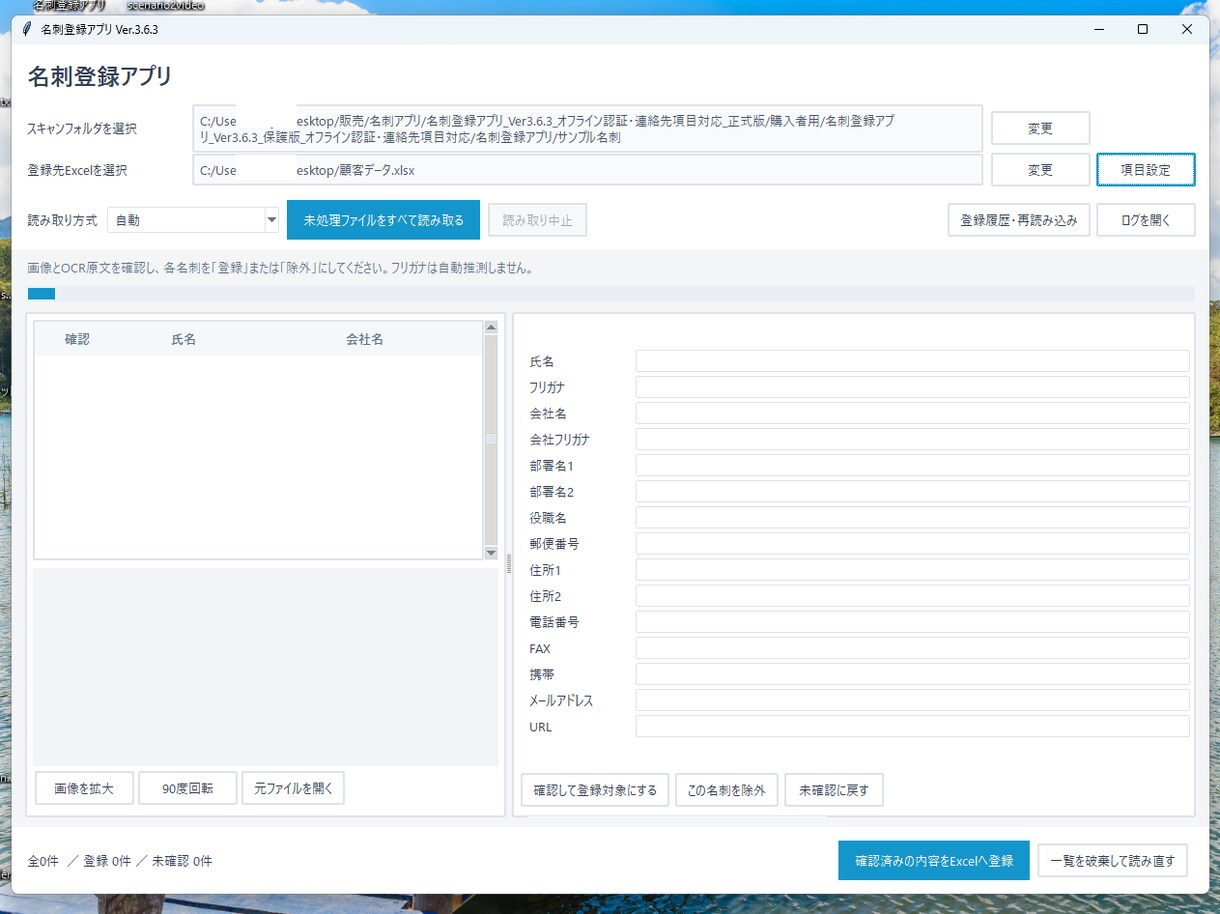Click 一覧を破棄して読み直す button
The width and height of the screenshot is (1220, 914).
pyautogui.click(x=1112, y=860)
